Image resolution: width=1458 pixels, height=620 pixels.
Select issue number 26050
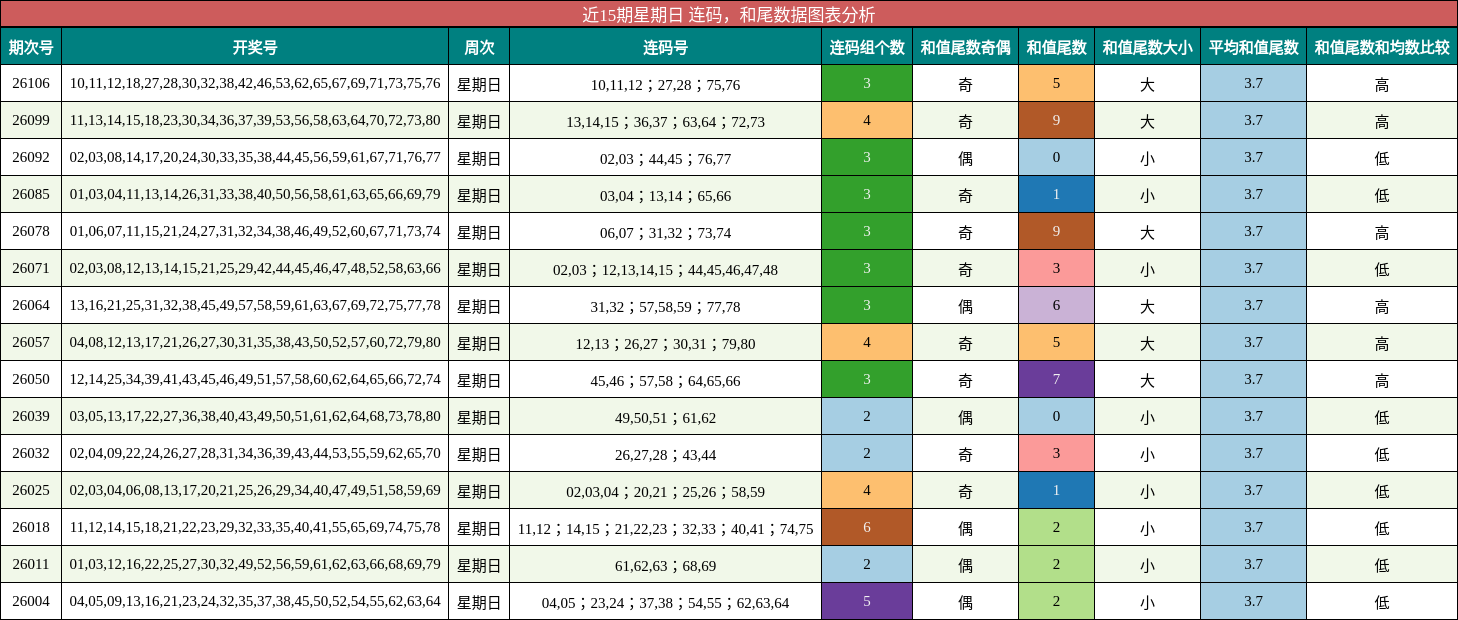point(31,379)
